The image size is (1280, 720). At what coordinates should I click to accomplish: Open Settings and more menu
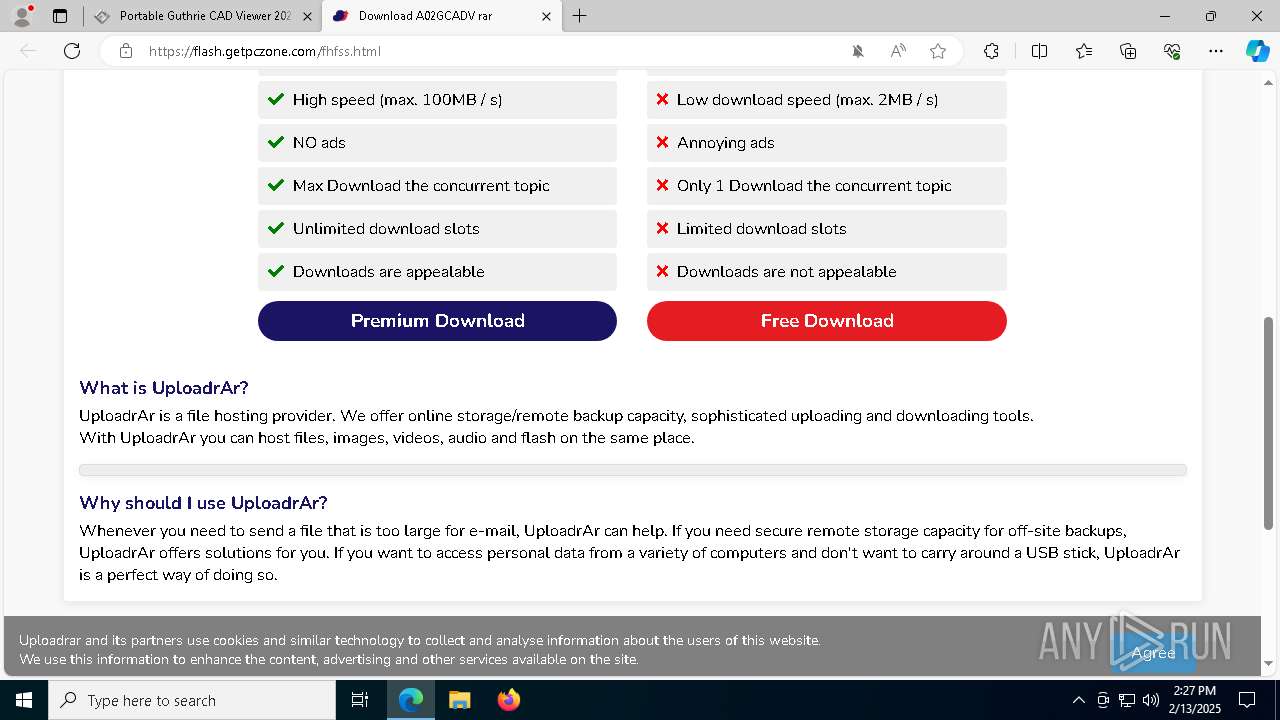pos(1216,51)
